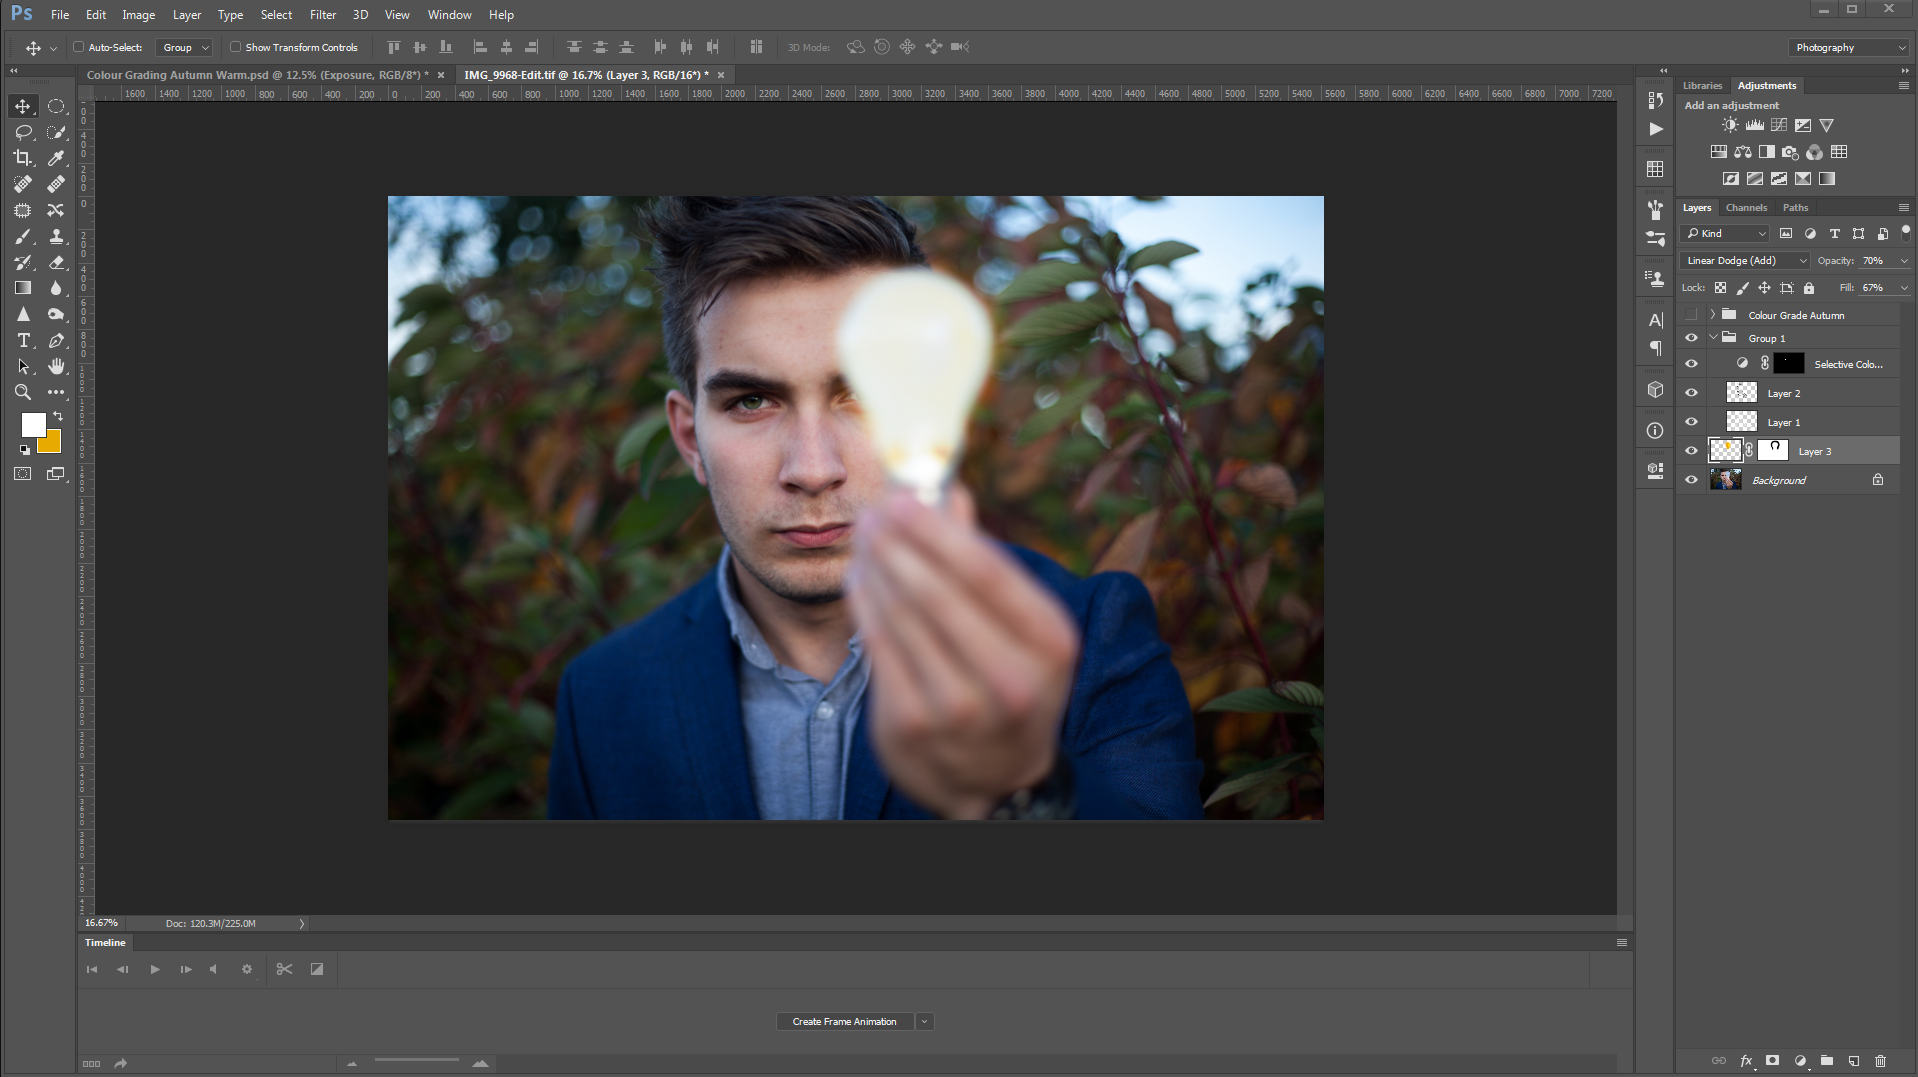The image size is (1918, 1077).
Task: Open Create Frame Animation dropdown arrow
Action: [x=924, y=1021]
